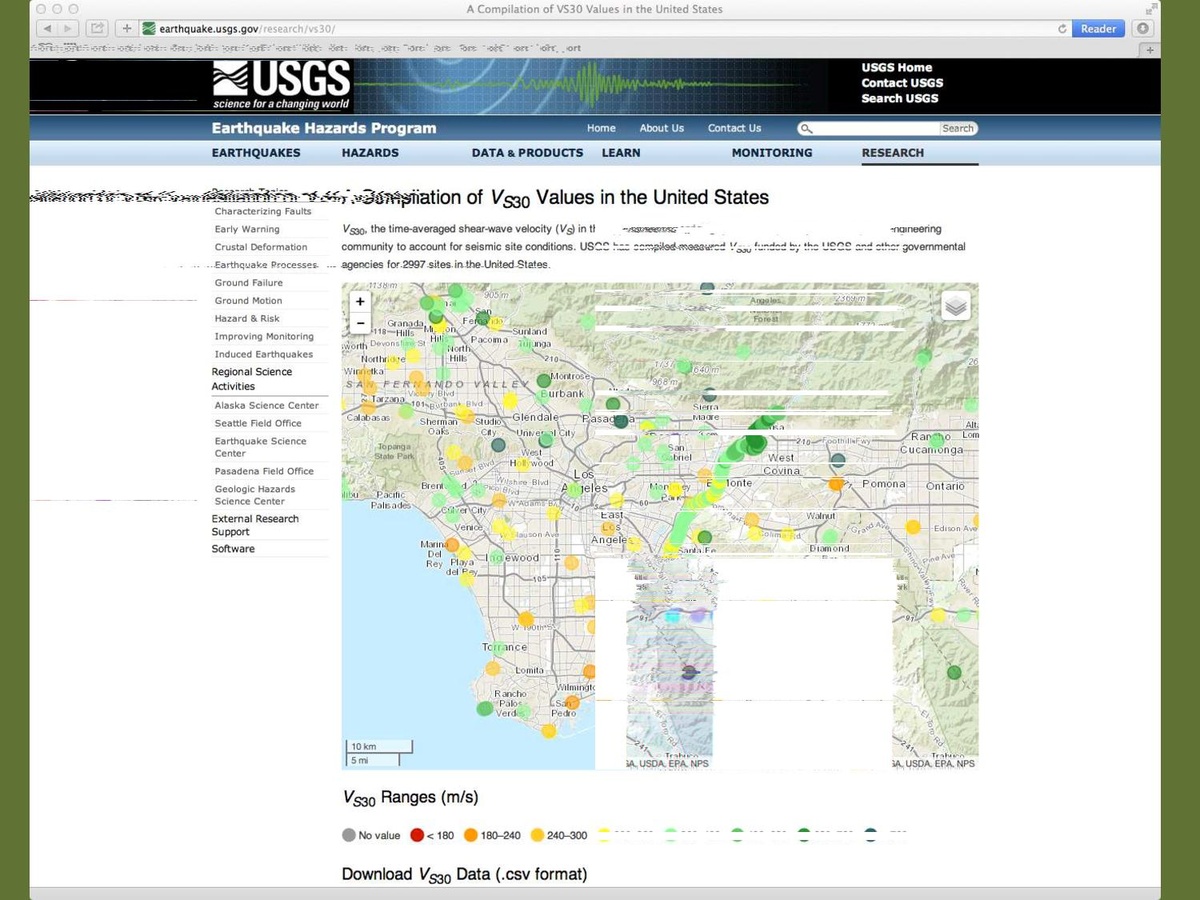Open the DATA & PRODUCTS menu

[x=527, y=153]
